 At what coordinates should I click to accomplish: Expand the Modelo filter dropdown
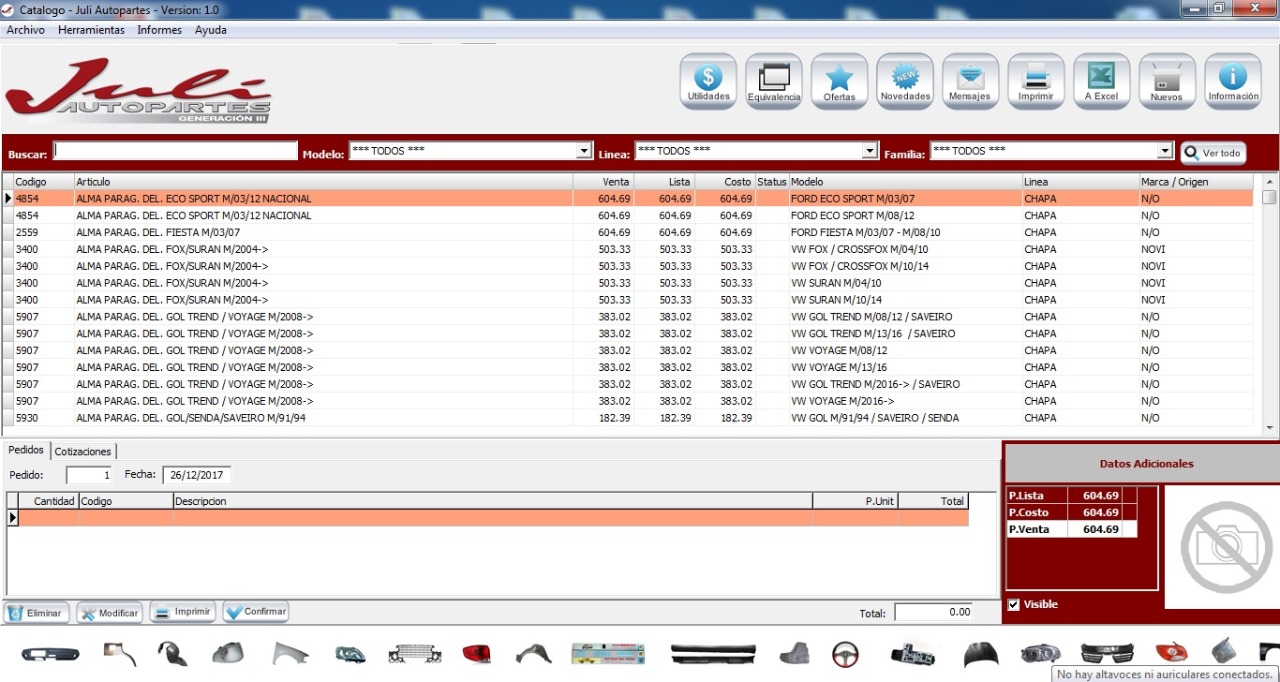pos(585,151)
